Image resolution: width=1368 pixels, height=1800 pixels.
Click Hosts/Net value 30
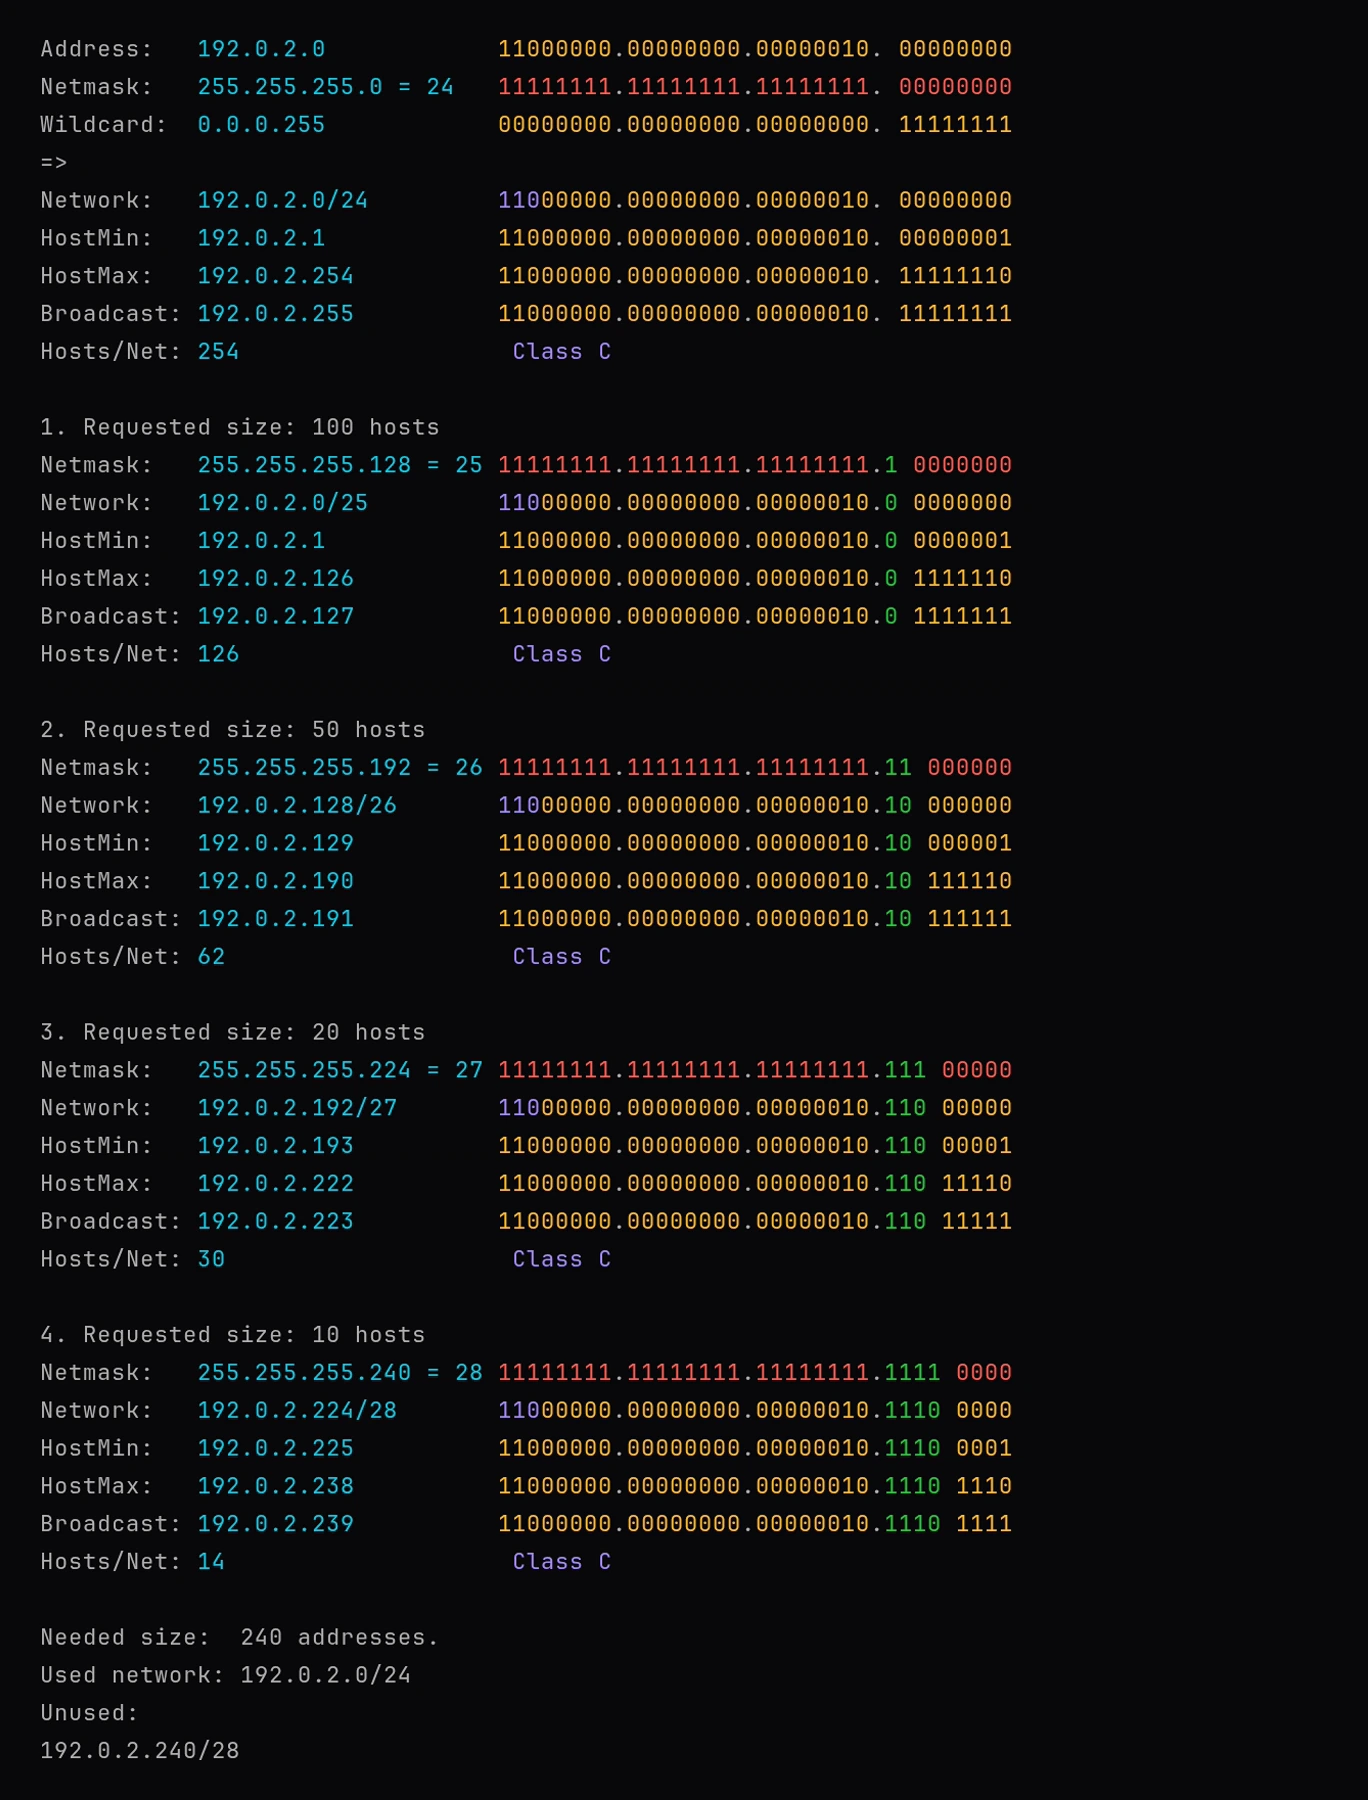click(211, 1259)
